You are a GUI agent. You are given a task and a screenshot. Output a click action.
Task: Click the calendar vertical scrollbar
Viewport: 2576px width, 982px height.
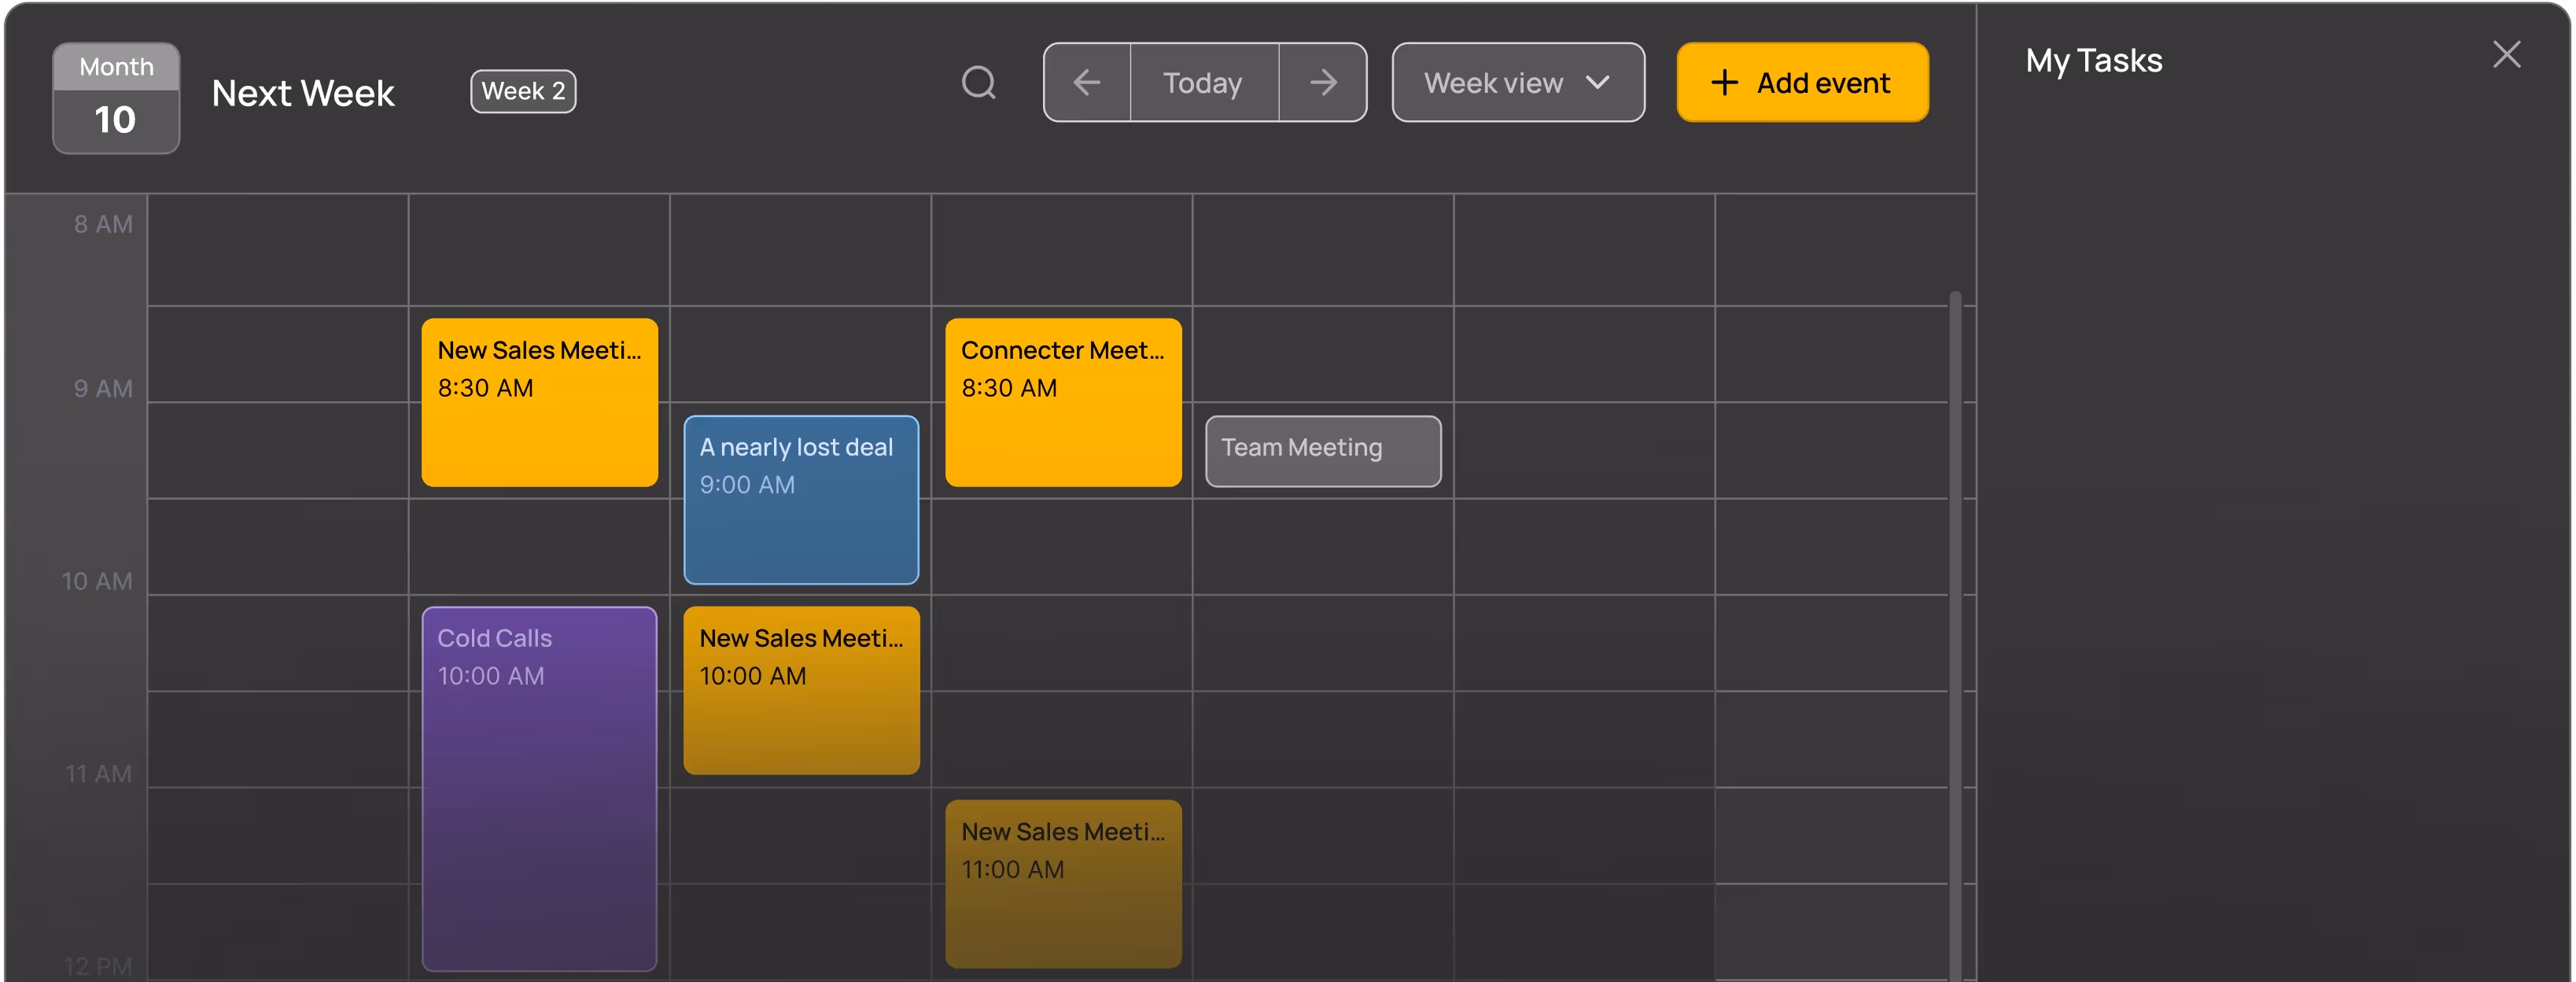(1955, 630)
